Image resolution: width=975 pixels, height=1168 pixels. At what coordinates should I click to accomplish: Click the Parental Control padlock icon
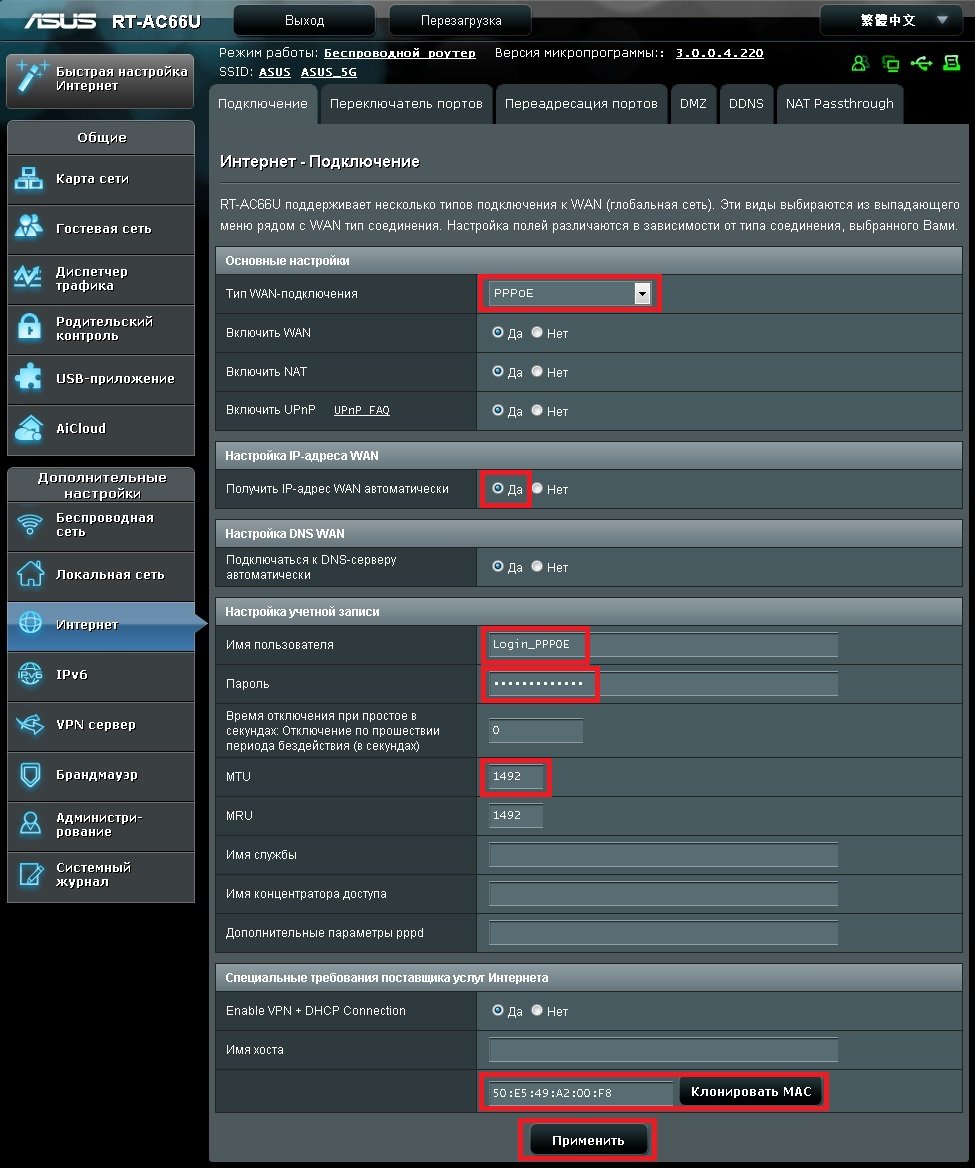30,328
